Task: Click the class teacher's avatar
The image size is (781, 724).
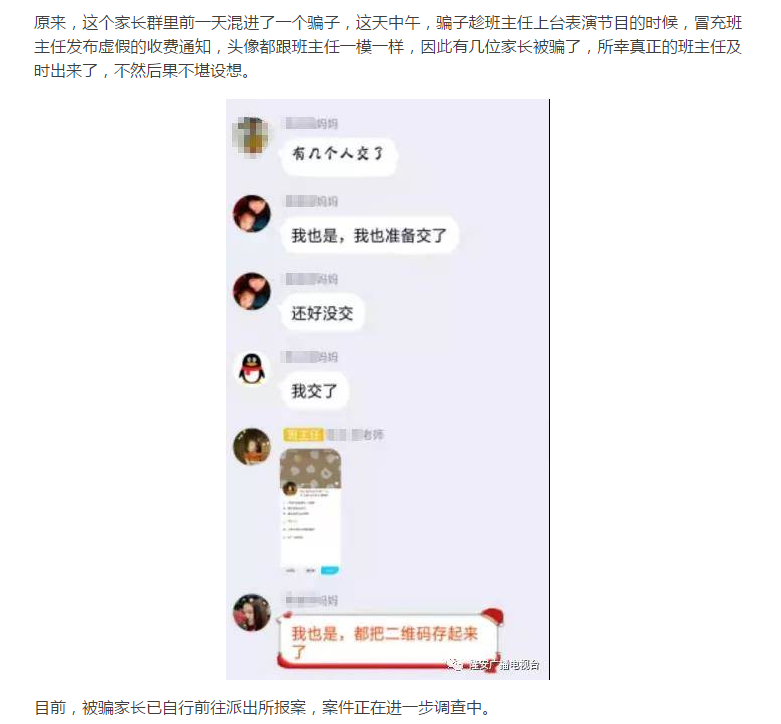Action: [x=252, y=447]
